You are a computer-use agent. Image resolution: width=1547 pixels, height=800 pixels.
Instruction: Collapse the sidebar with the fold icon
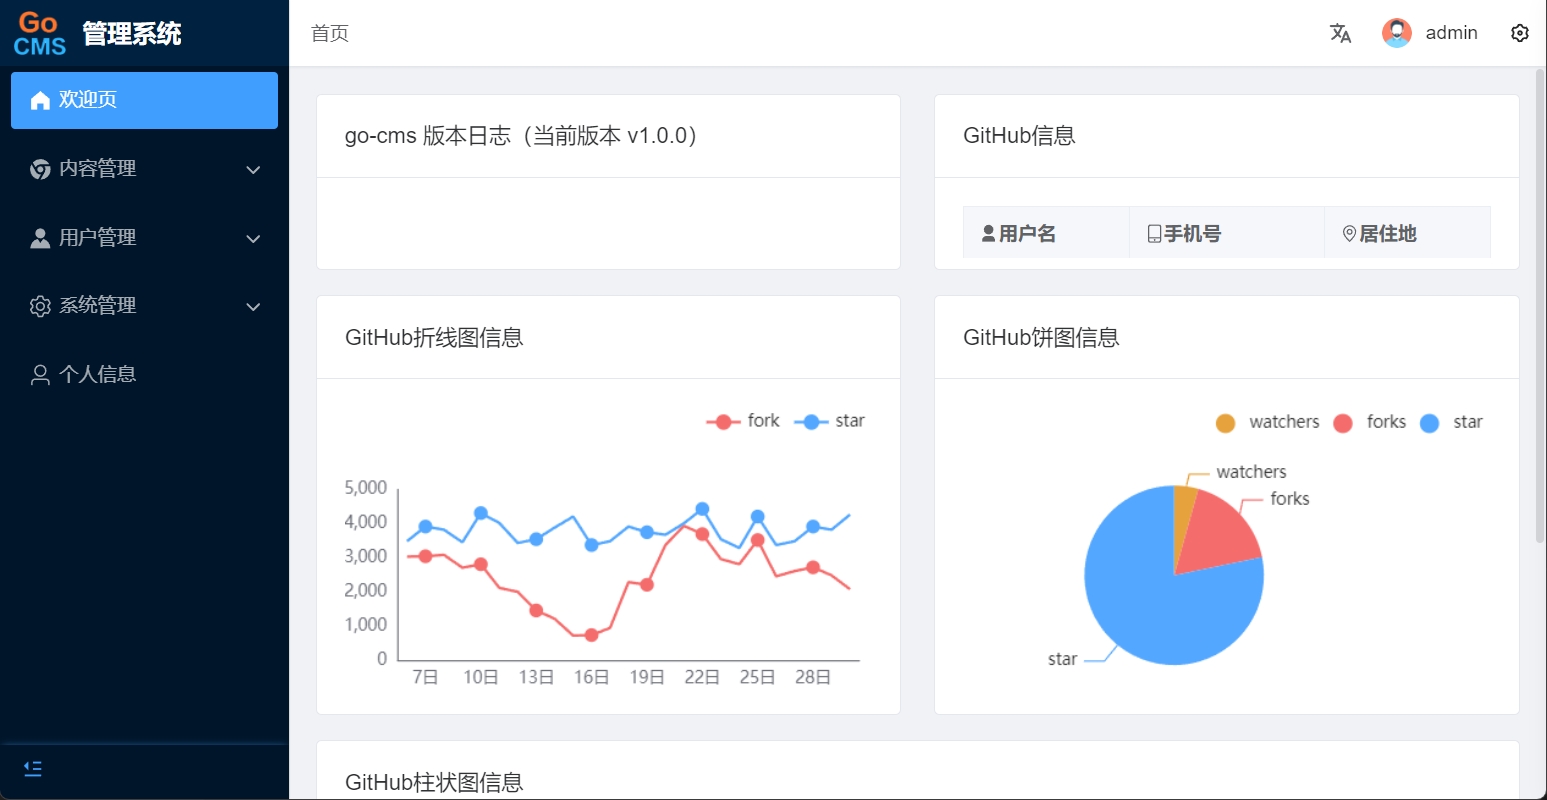[x=33, y=769]
